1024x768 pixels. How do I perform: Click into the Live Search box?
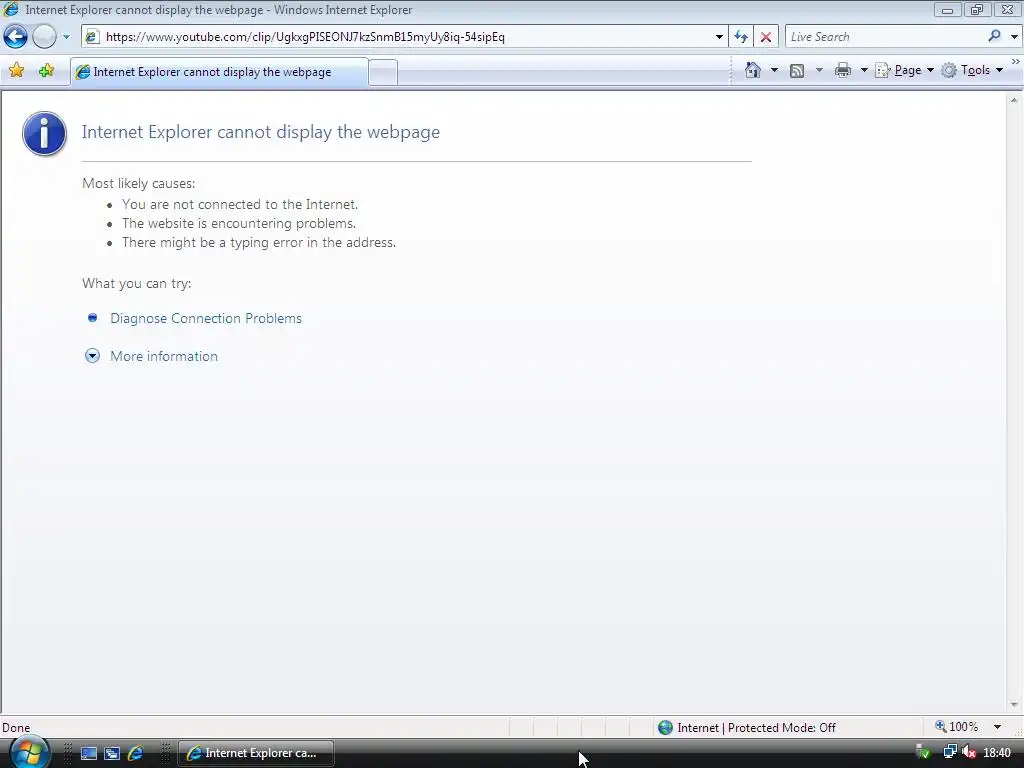coord(885,37)
